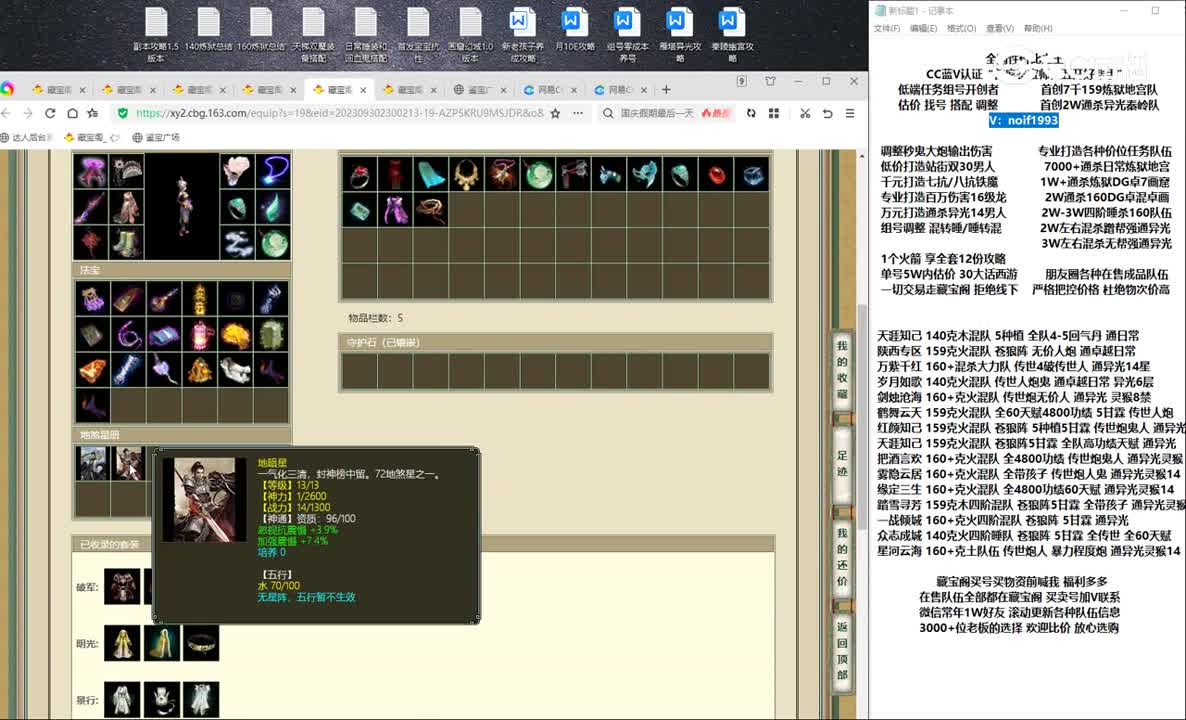The width and height of the screenshot is (1186, 720).
Task: Click the page vertical scrollbar
Action: point(862,416)
